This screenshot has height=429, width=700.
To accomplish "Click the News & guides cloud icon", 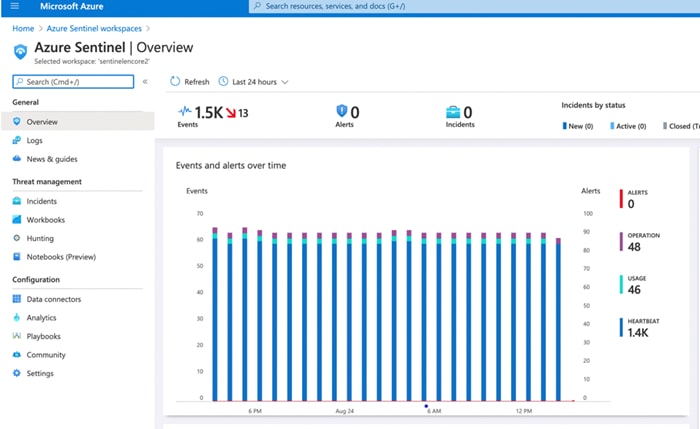I will (17, 158).
